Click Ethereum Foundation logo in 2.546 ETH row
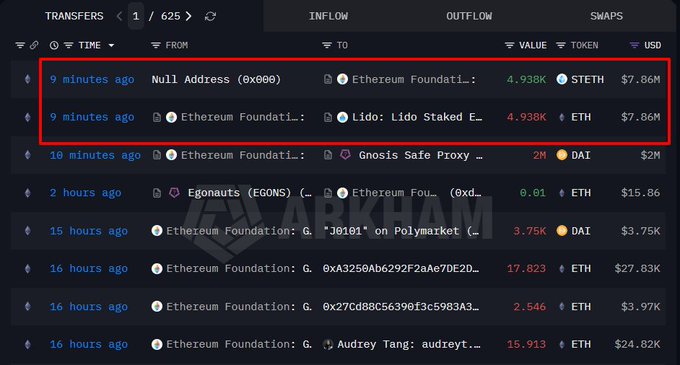 coord(157,307)
